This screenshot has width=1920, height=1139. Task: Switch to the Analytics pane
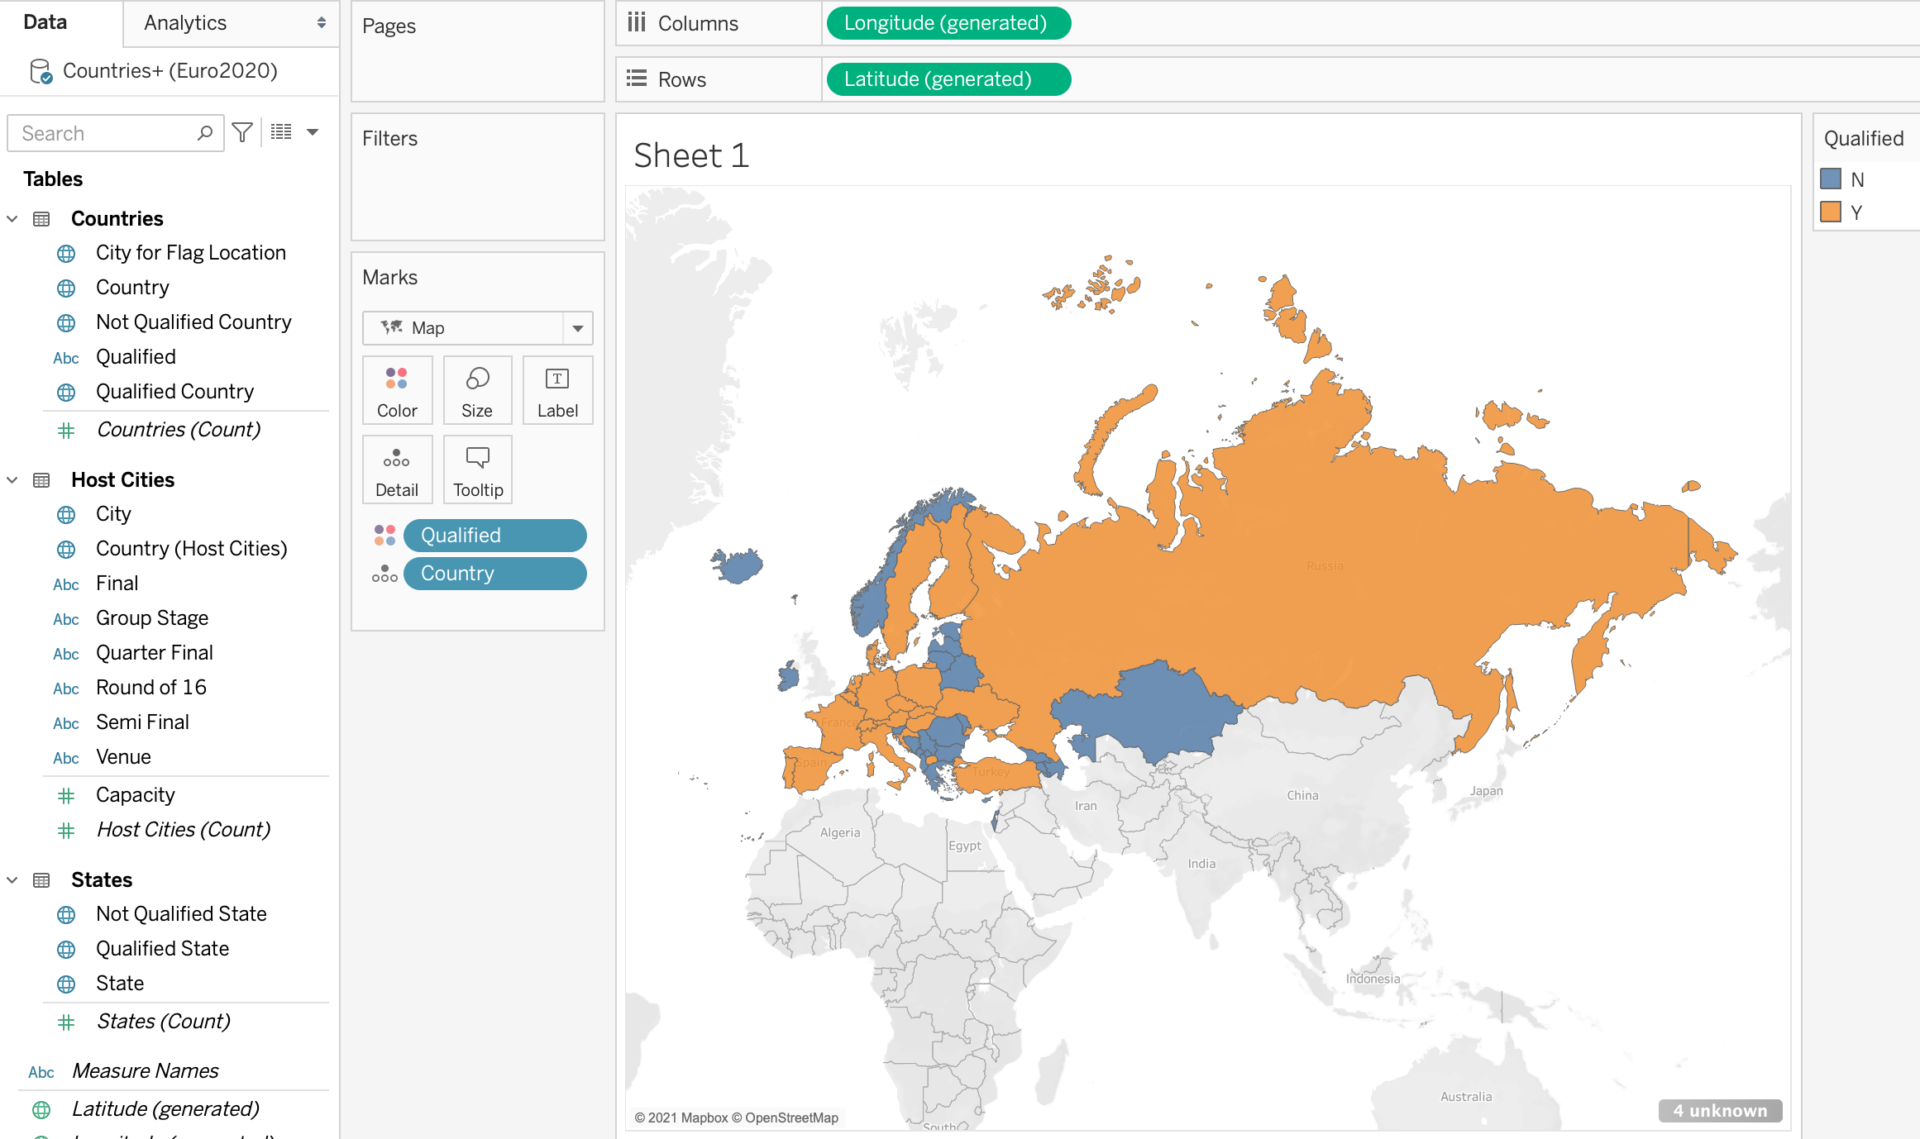184,22
